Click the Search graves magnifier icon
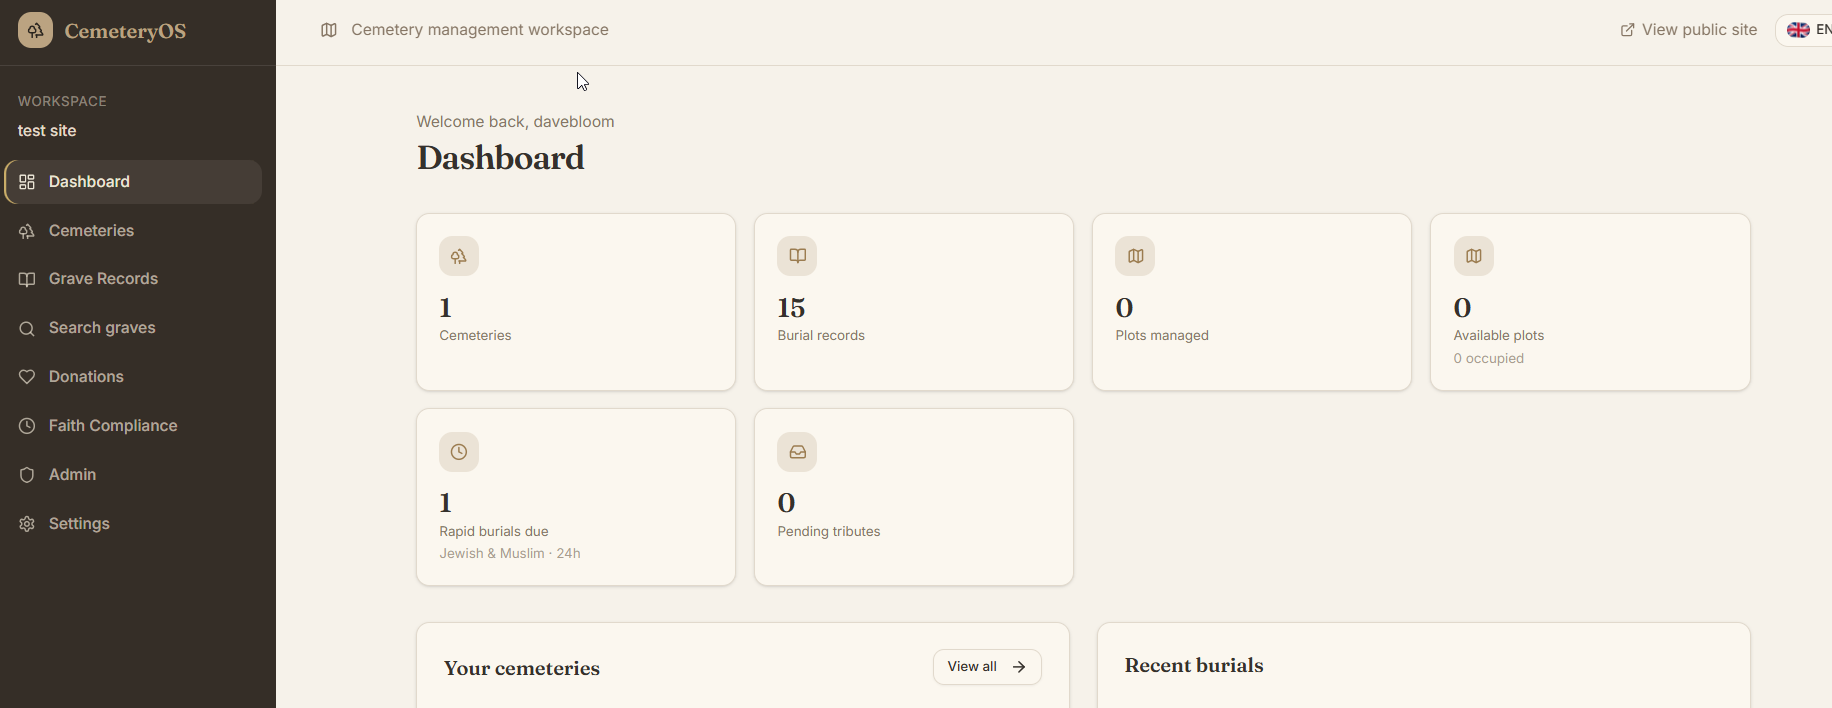The height and width of the screenshot is (708, 1832). tap(27, 328)
